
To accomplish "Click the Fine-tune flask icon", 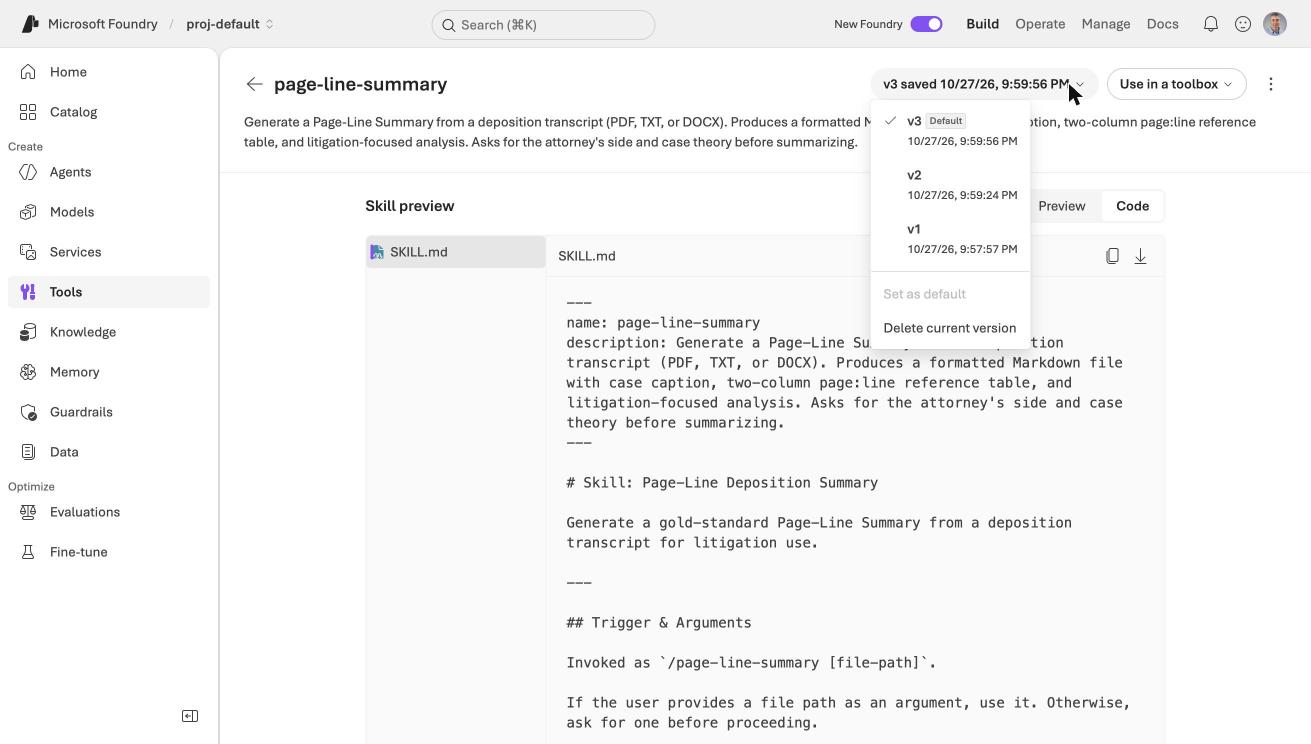I will (28, 552).
